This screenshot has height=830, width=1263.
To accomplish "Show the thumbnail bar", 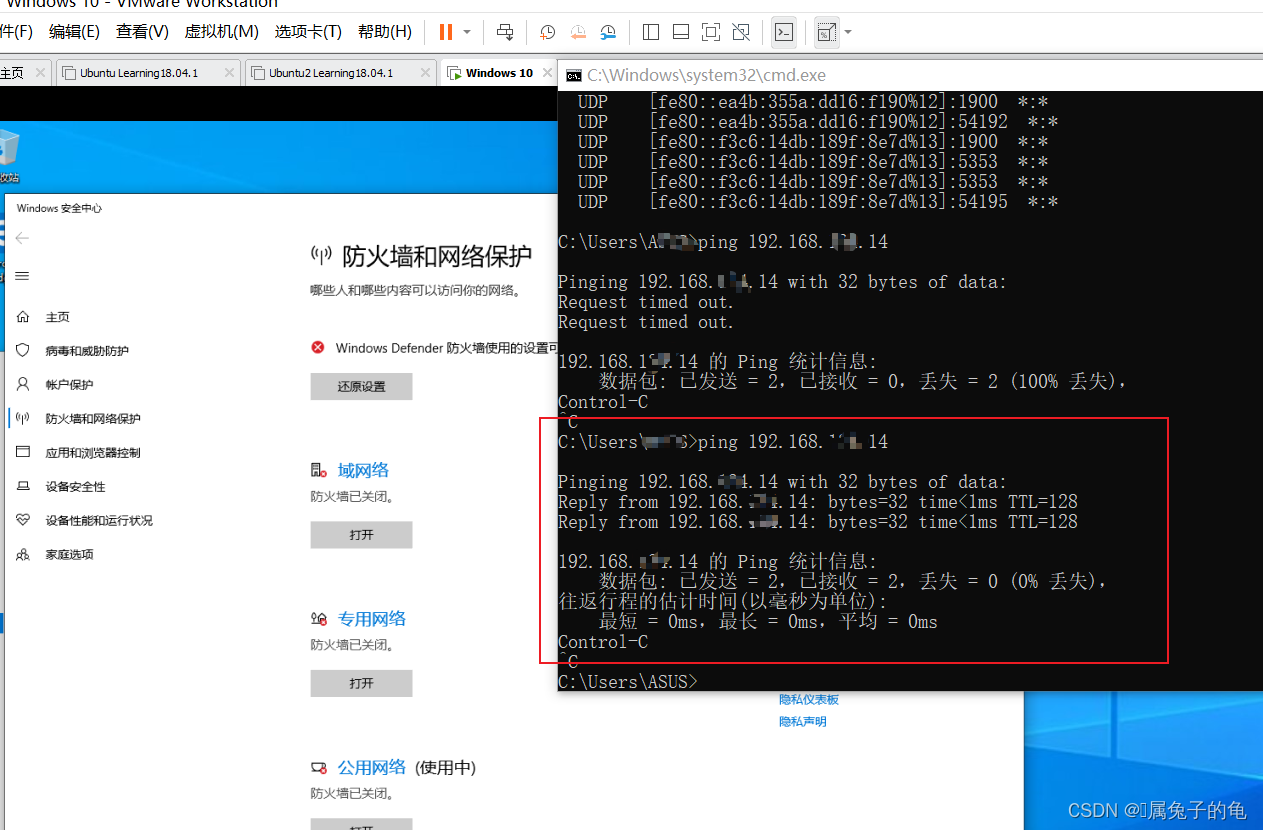I will pos(679,32).
